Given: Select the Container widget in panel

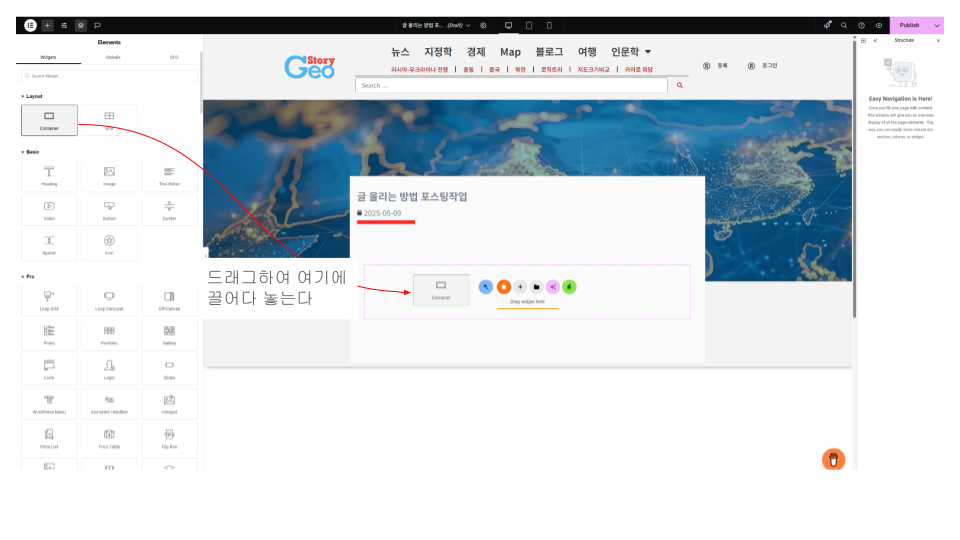Looking at the screenshot, I should [49, 120].
